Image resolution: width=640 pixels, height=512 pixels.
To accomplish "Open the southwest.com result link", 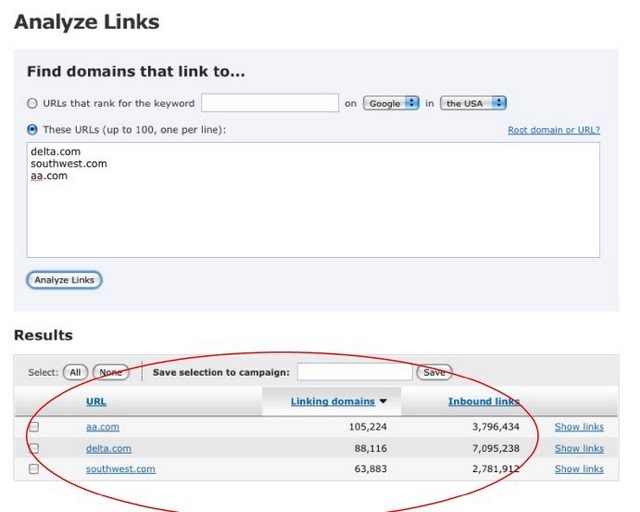I will [x=121, y=469].
